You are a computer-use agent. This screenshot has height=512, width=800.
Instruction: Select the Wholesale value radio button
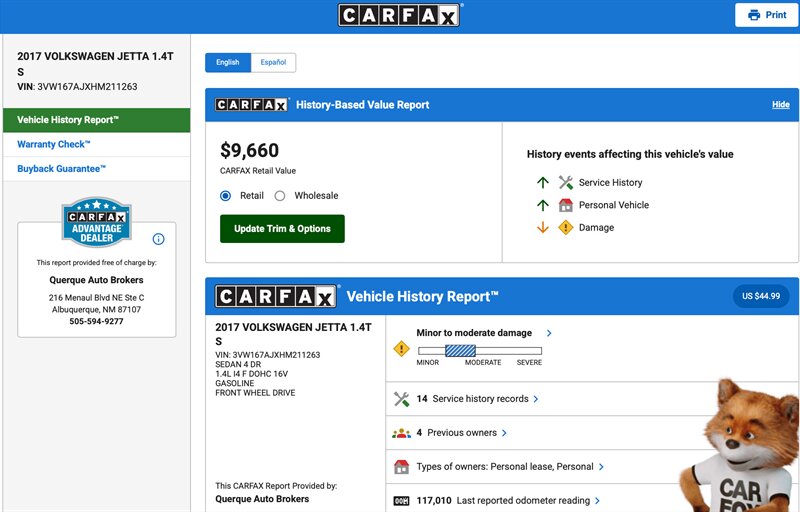[280, 196]
